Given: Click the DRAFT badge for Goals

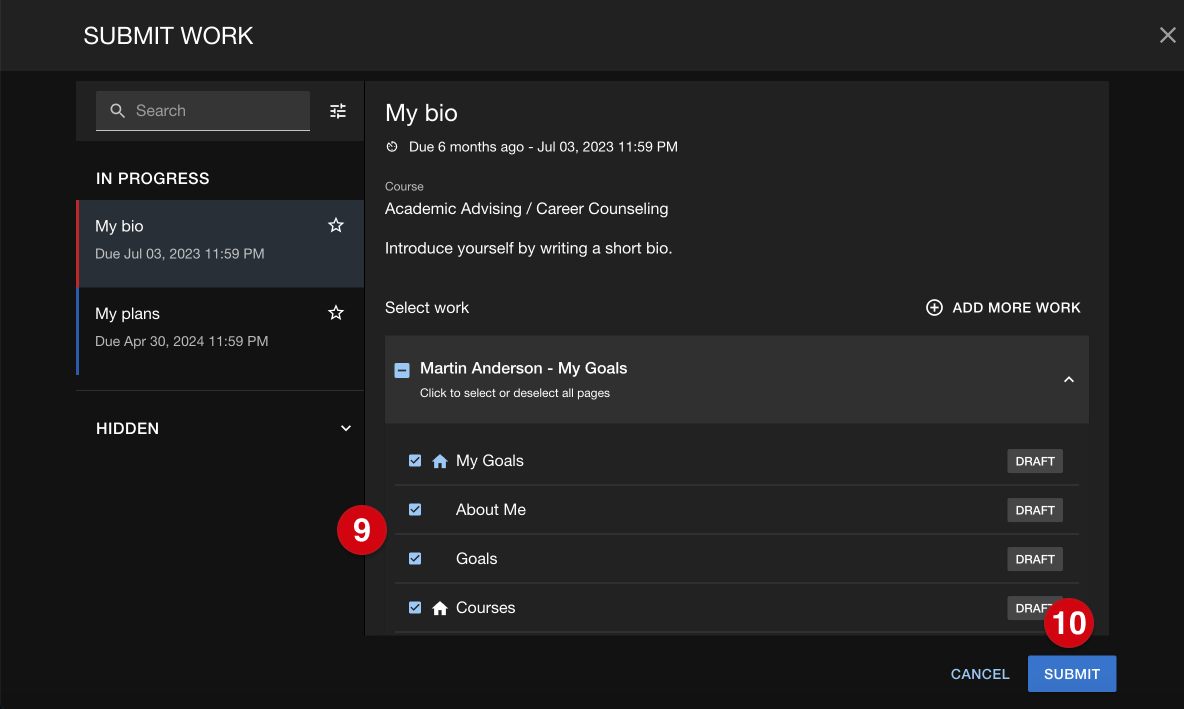Looking at the screenshot, I should [x=1034, y=559].
